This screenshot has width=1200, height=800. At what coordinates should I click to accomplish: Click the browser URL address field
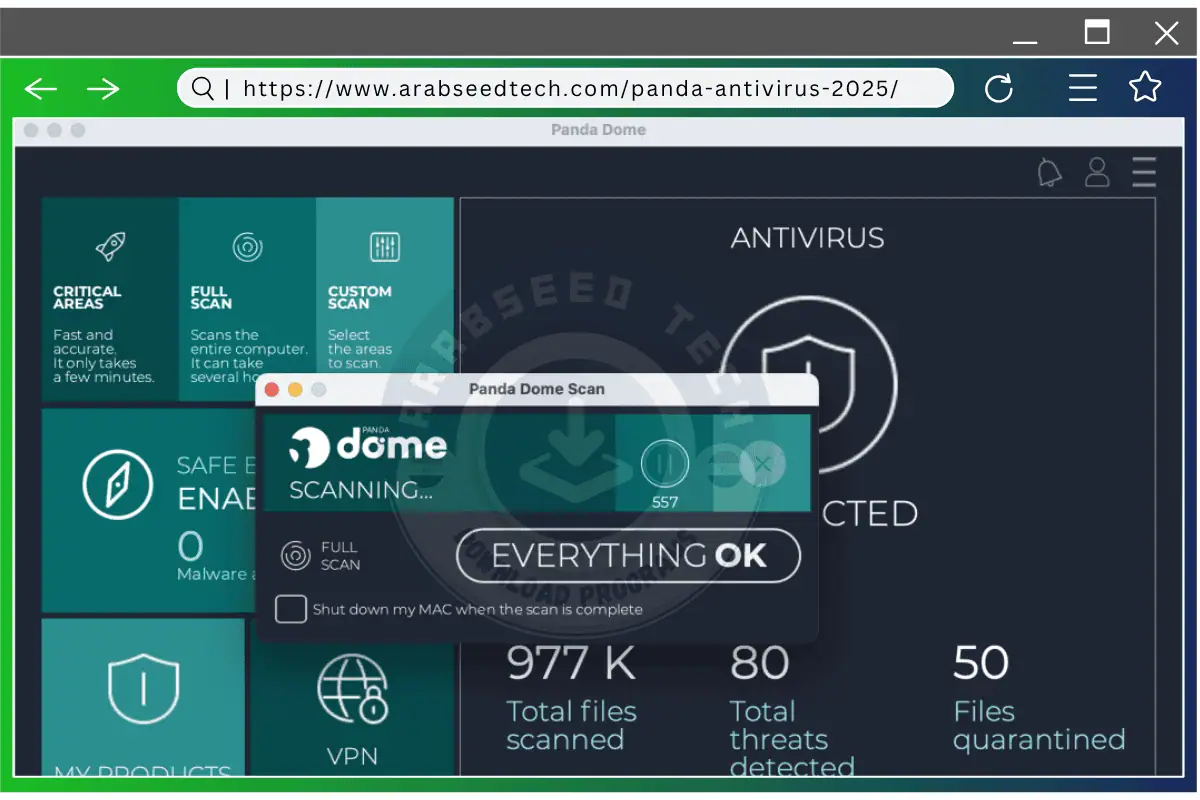[570, 89]
